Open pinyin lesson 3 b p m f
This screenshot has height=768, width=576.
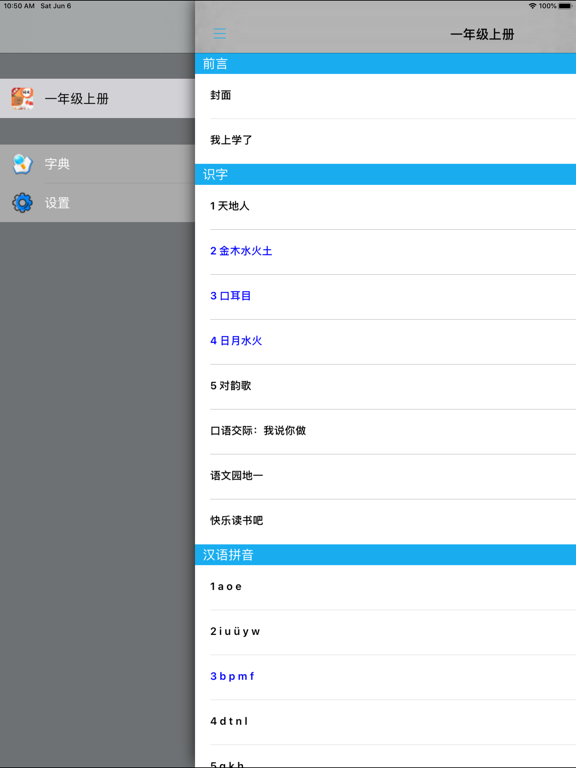[x=385, y=677]
